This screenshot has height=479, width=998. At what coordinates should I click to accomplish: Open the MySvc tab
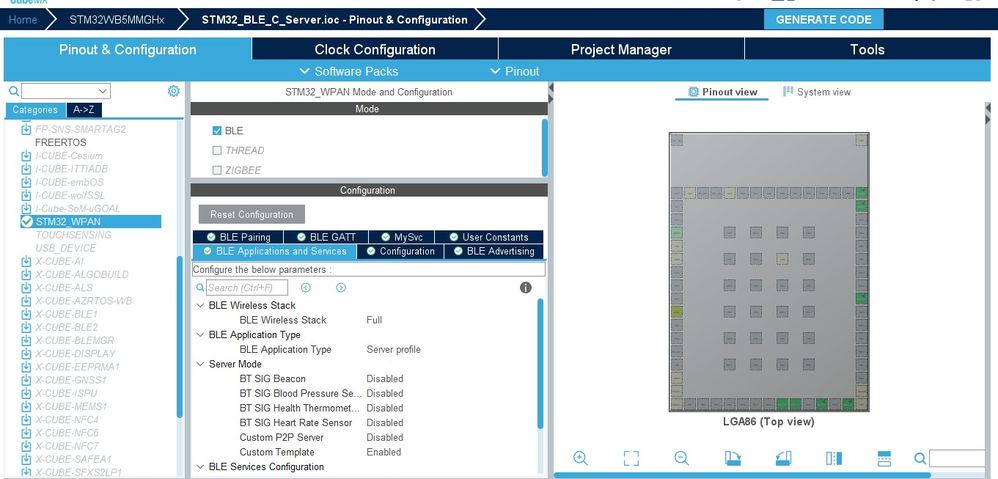click(402, 237)
